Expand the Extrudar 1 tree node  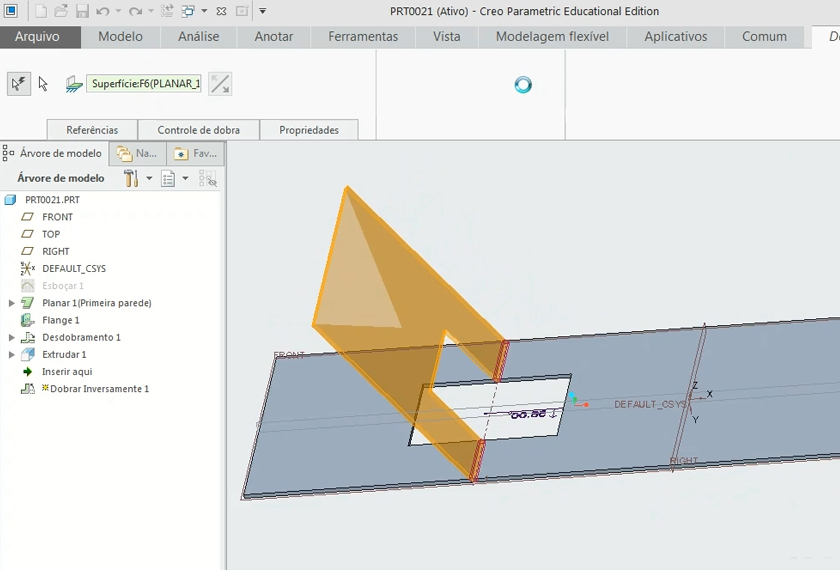12,354
